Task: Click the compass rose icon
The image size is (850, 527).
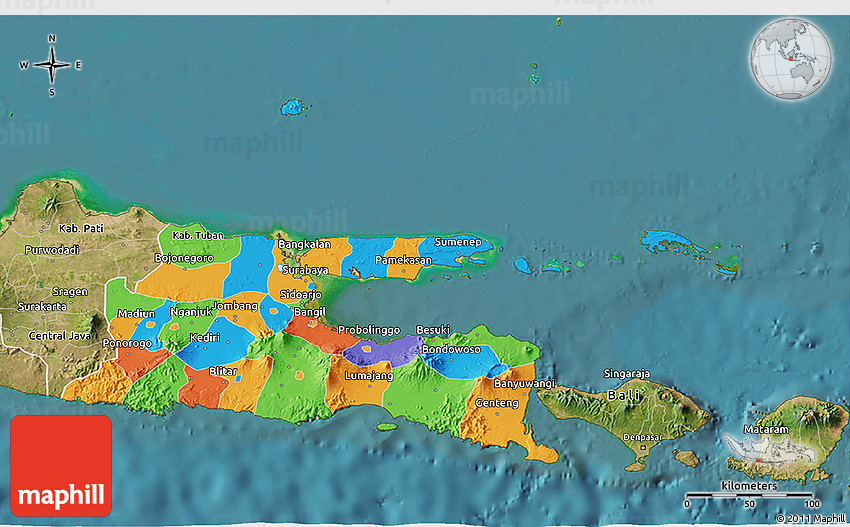Action: coord(51,65)
